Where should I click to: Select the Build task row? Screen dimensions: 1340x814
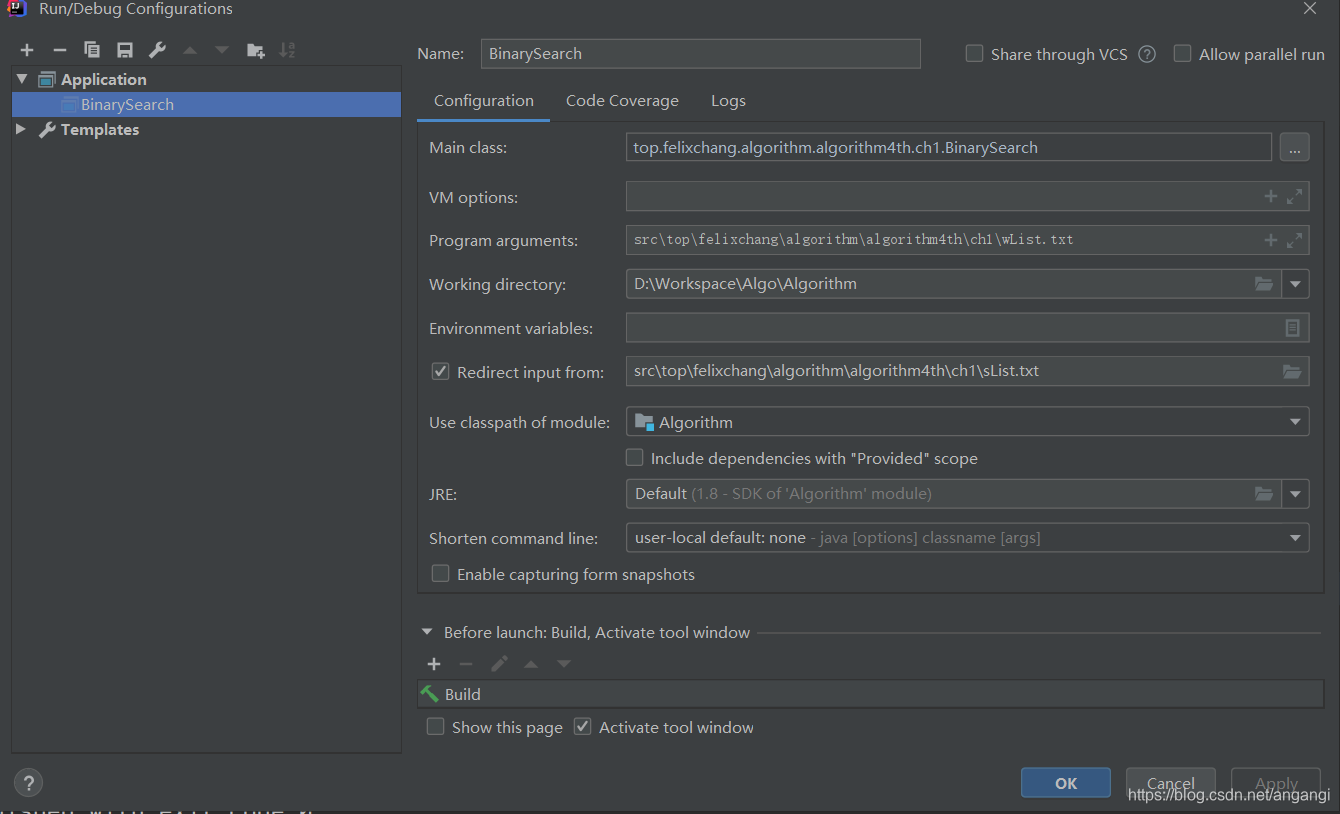pyautogui.click(x=870, y=694)
